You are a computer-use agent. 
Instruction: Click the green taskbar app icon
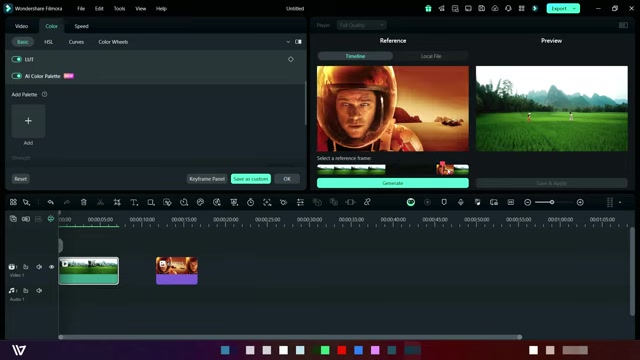pos(325,350)
